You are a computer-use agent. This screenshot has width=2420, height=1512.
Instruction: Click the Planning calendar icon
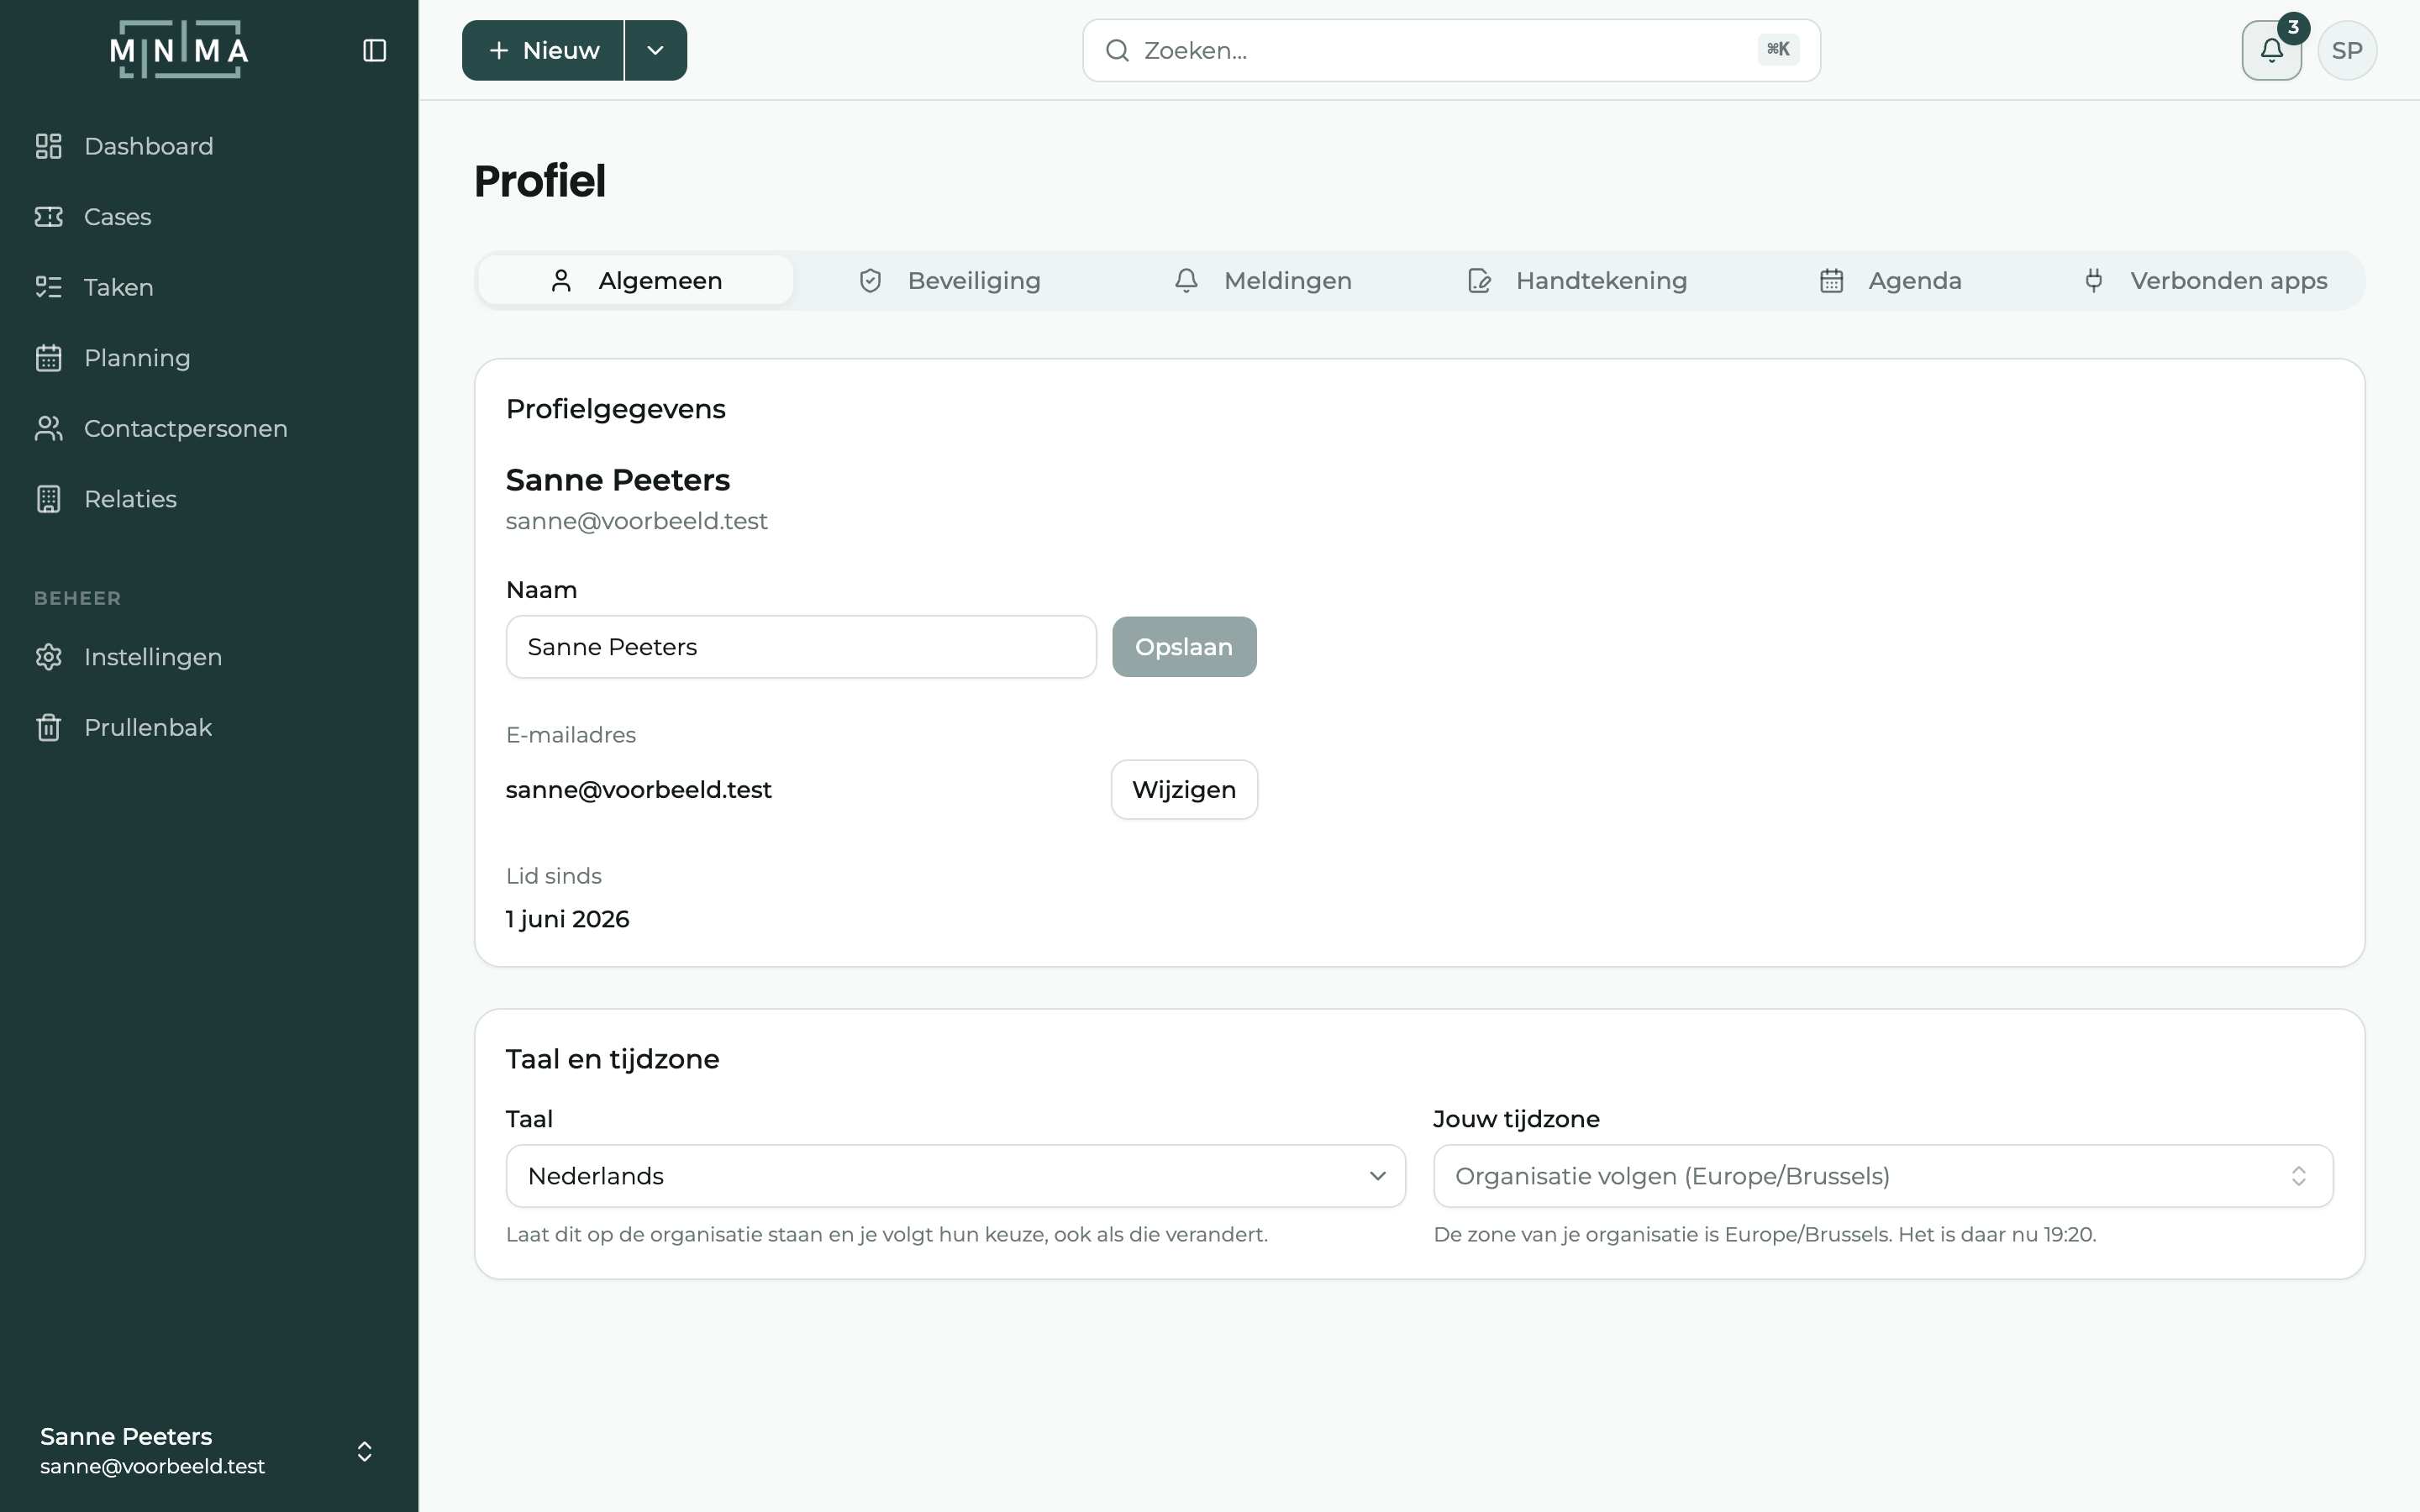tap(48, 358)
